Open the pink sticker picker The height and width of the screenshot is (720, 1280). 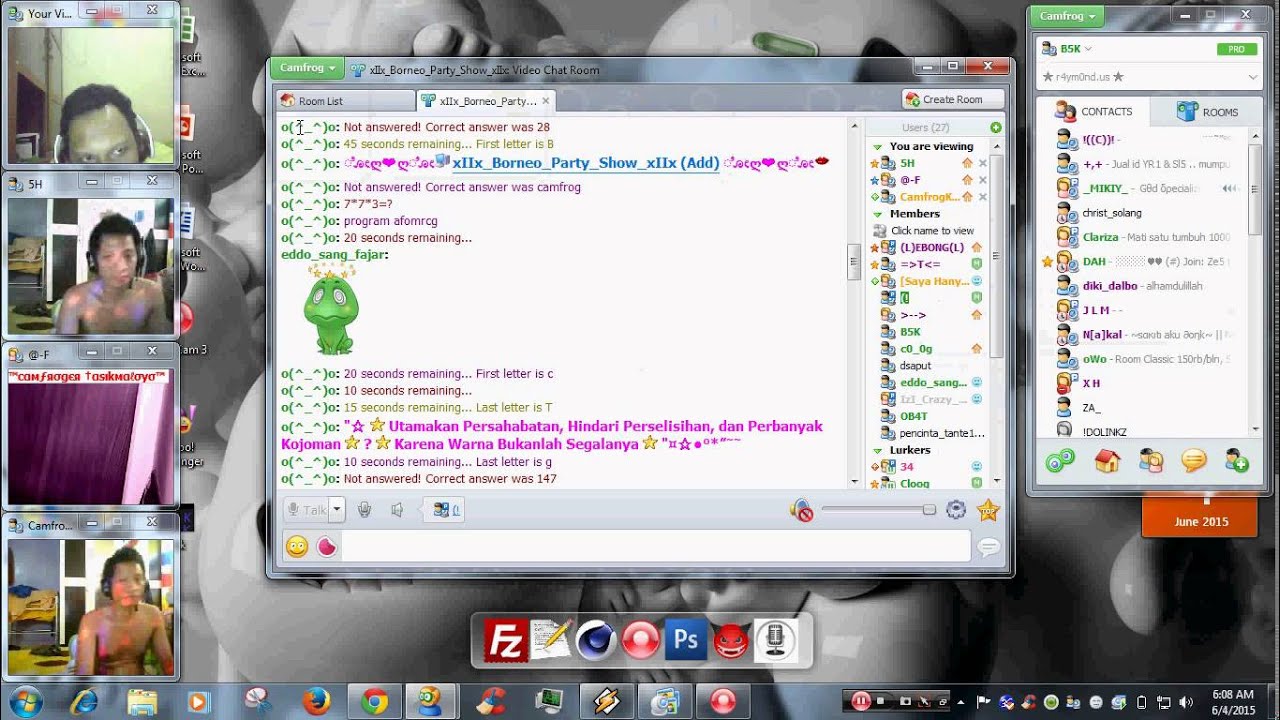click(326, 546)
